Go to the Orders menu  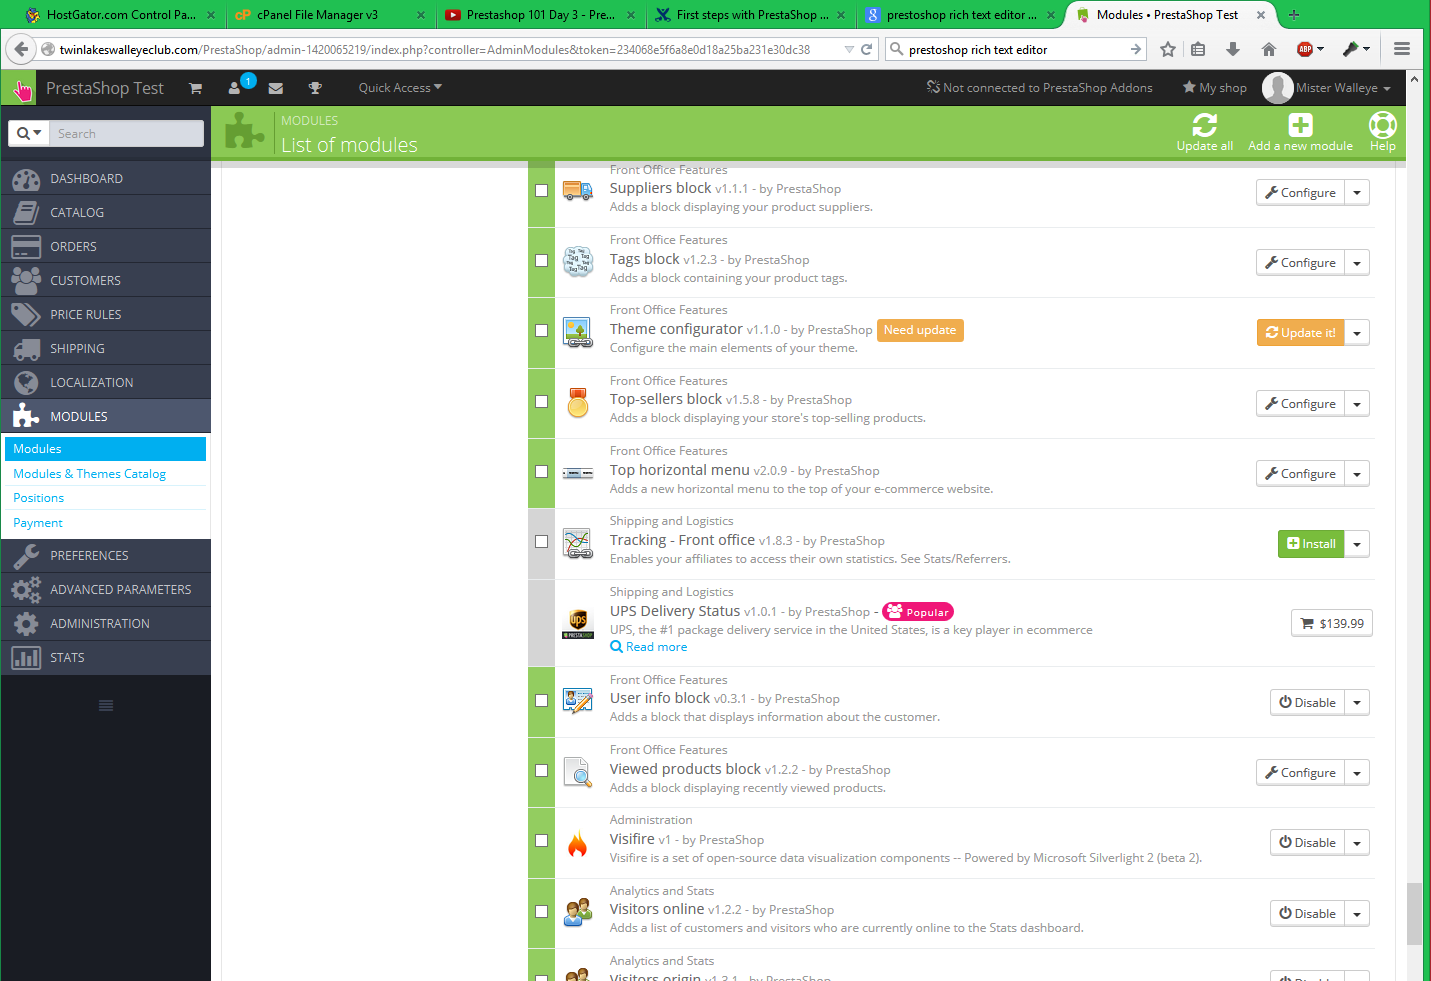[x=106, y=247]
